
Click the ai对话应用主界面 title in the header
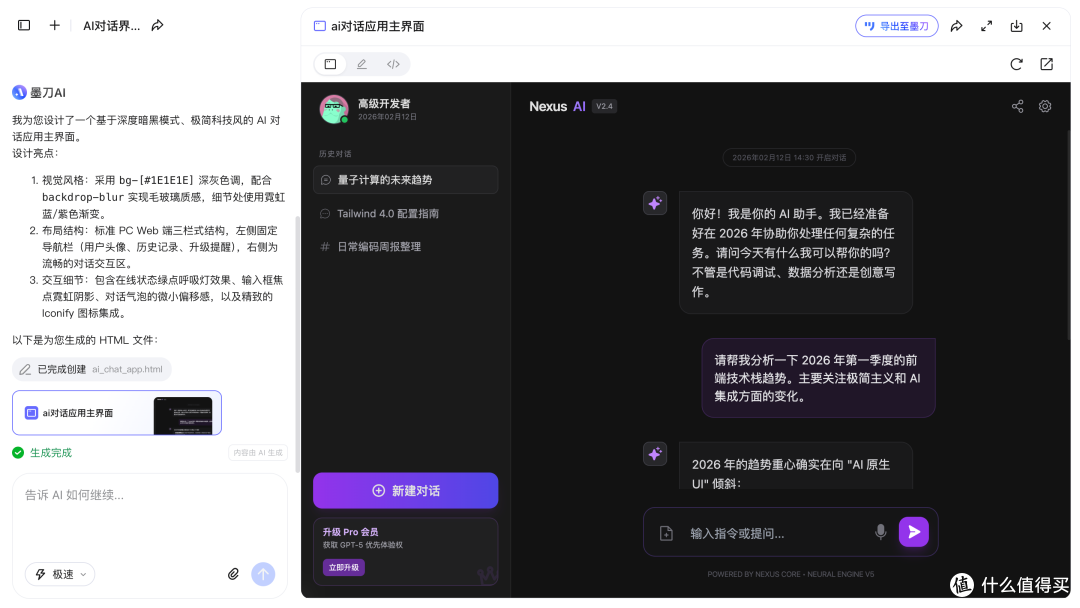click(377, 26)
